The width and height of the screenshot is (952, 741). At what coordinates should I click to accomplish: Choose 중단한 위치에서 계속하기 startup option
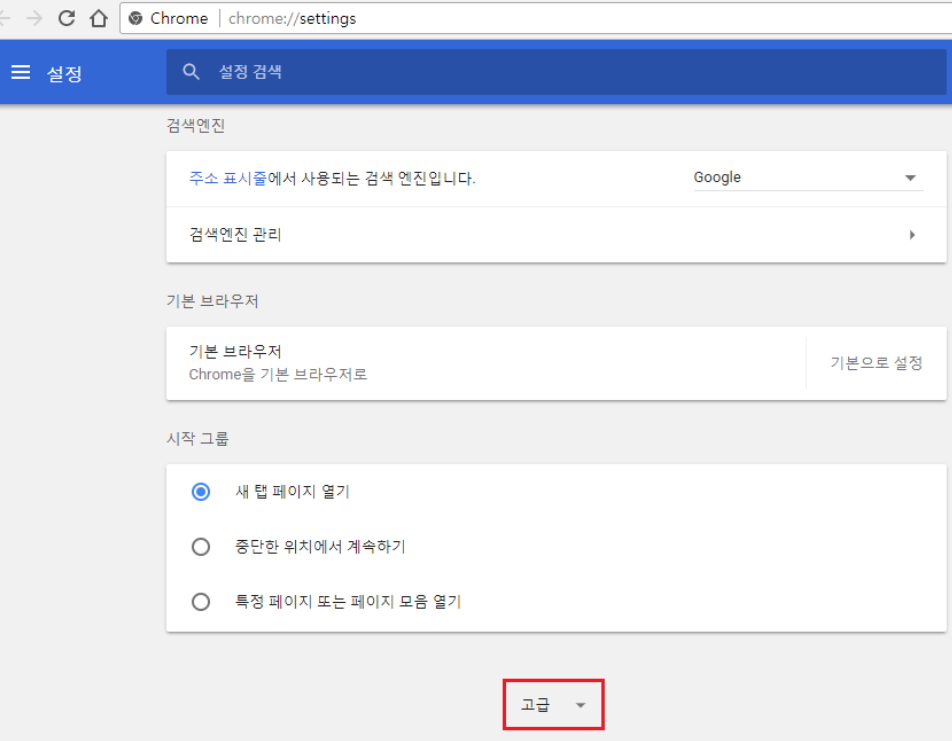click(200, 547)
